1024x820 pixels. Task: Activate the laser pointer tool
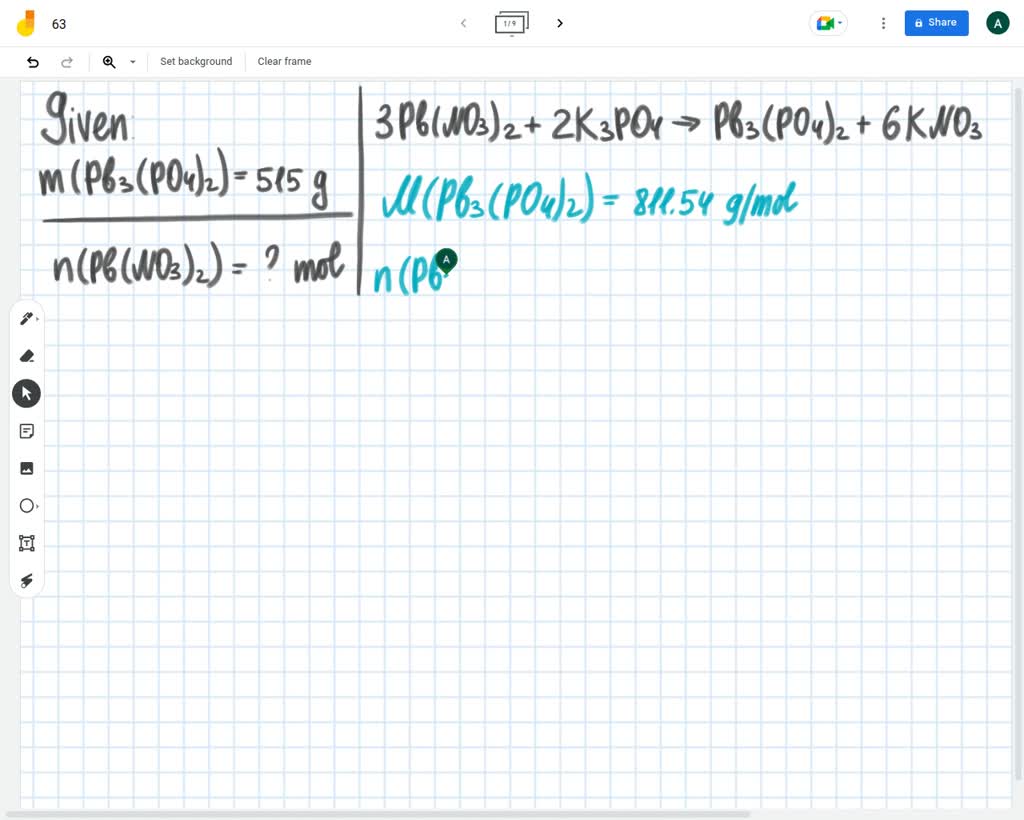[x=27, y=581]
